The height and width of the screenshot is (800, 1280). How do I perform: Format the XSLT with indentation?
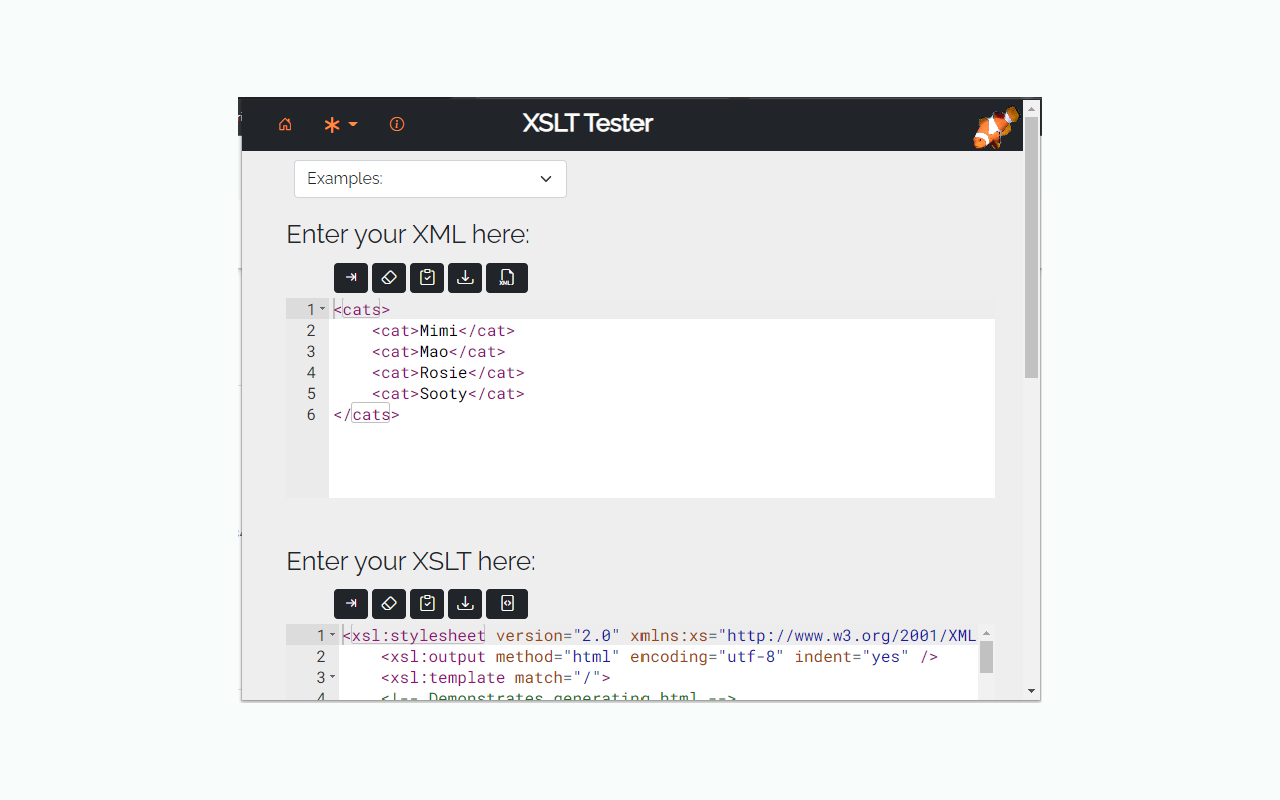351,603
